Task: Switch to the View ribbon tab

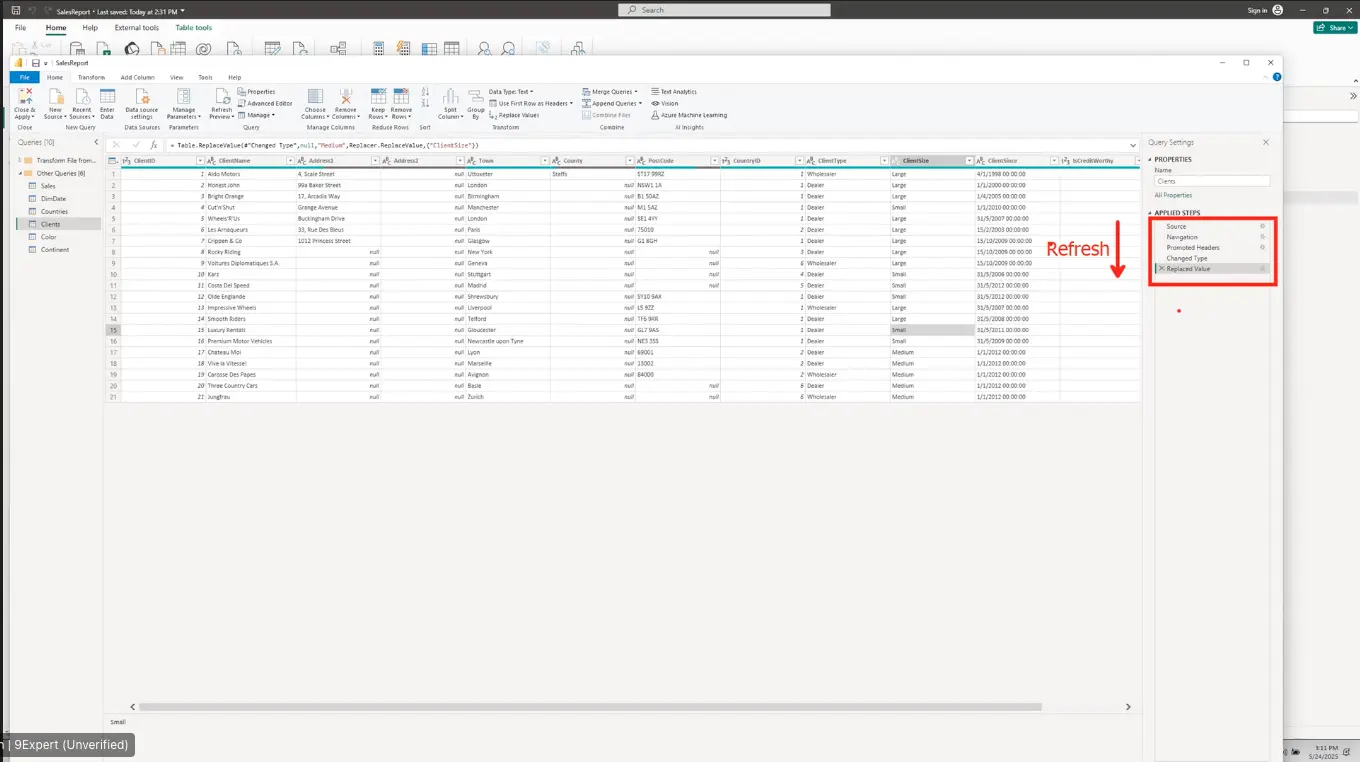Action: point(176,77)
